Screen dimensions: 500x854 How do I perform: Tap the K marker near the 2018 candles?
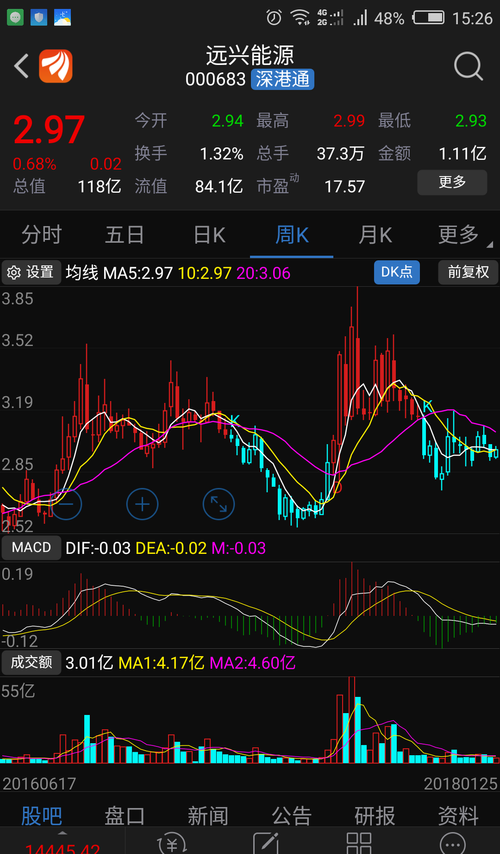click(428, 405)
